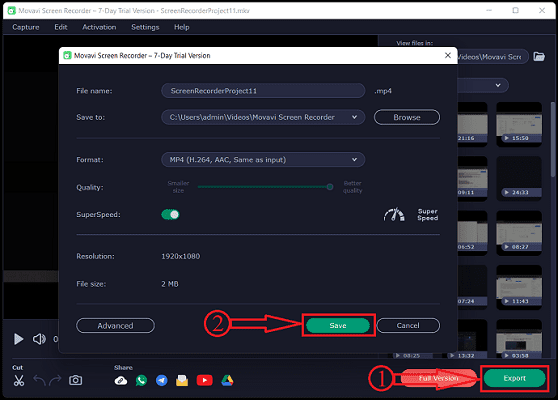This screenshot has height=400, width=558.
Task: Share to Telegram
Action: 162,381
